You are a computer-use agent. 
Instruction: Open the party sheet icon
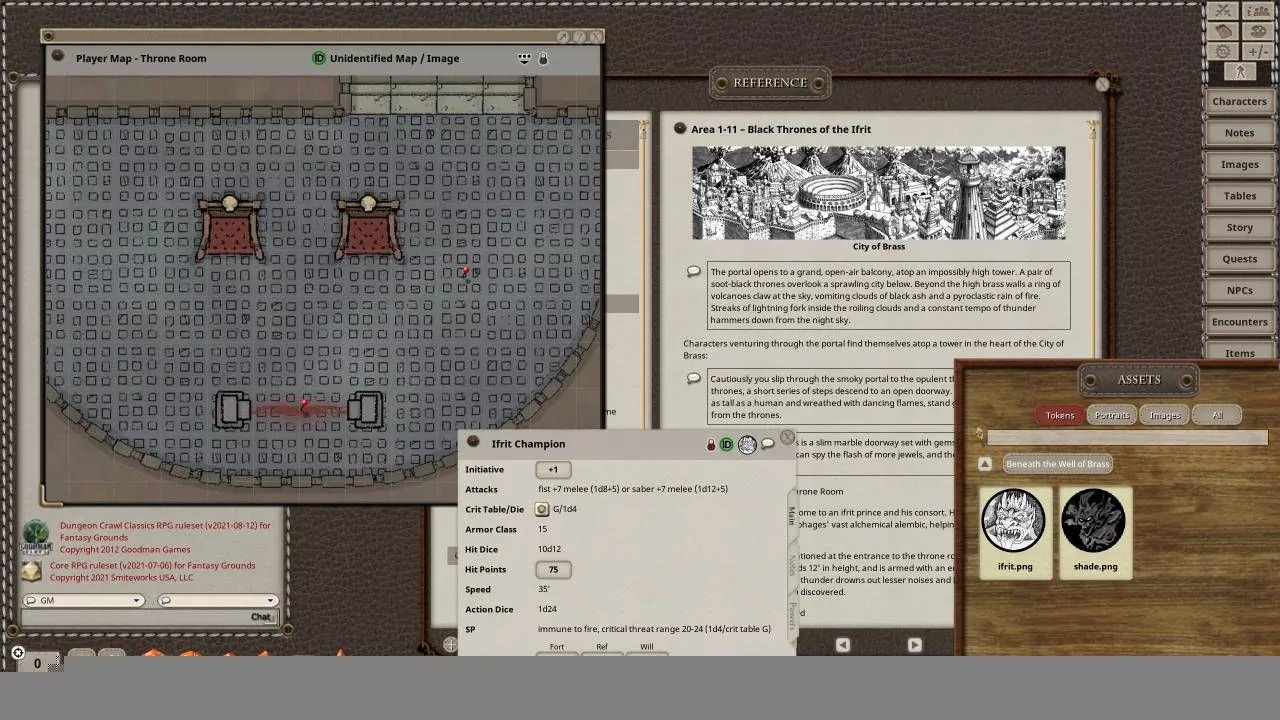point(1257,11)
